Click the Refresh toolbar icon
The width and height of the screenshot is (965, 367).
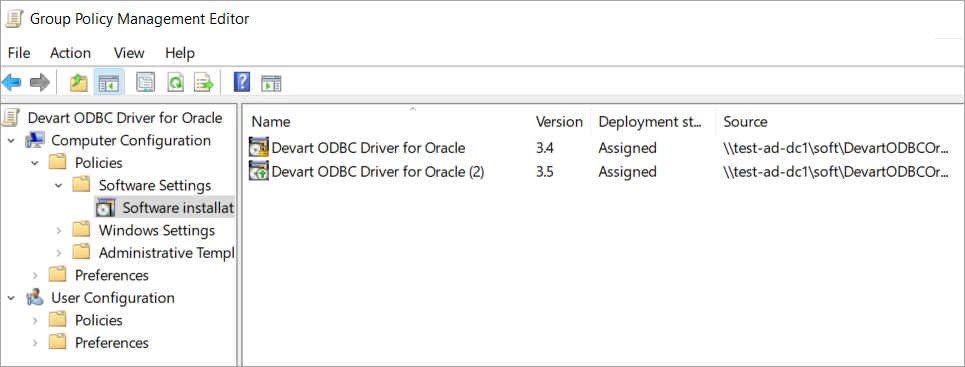coord(176,82)
